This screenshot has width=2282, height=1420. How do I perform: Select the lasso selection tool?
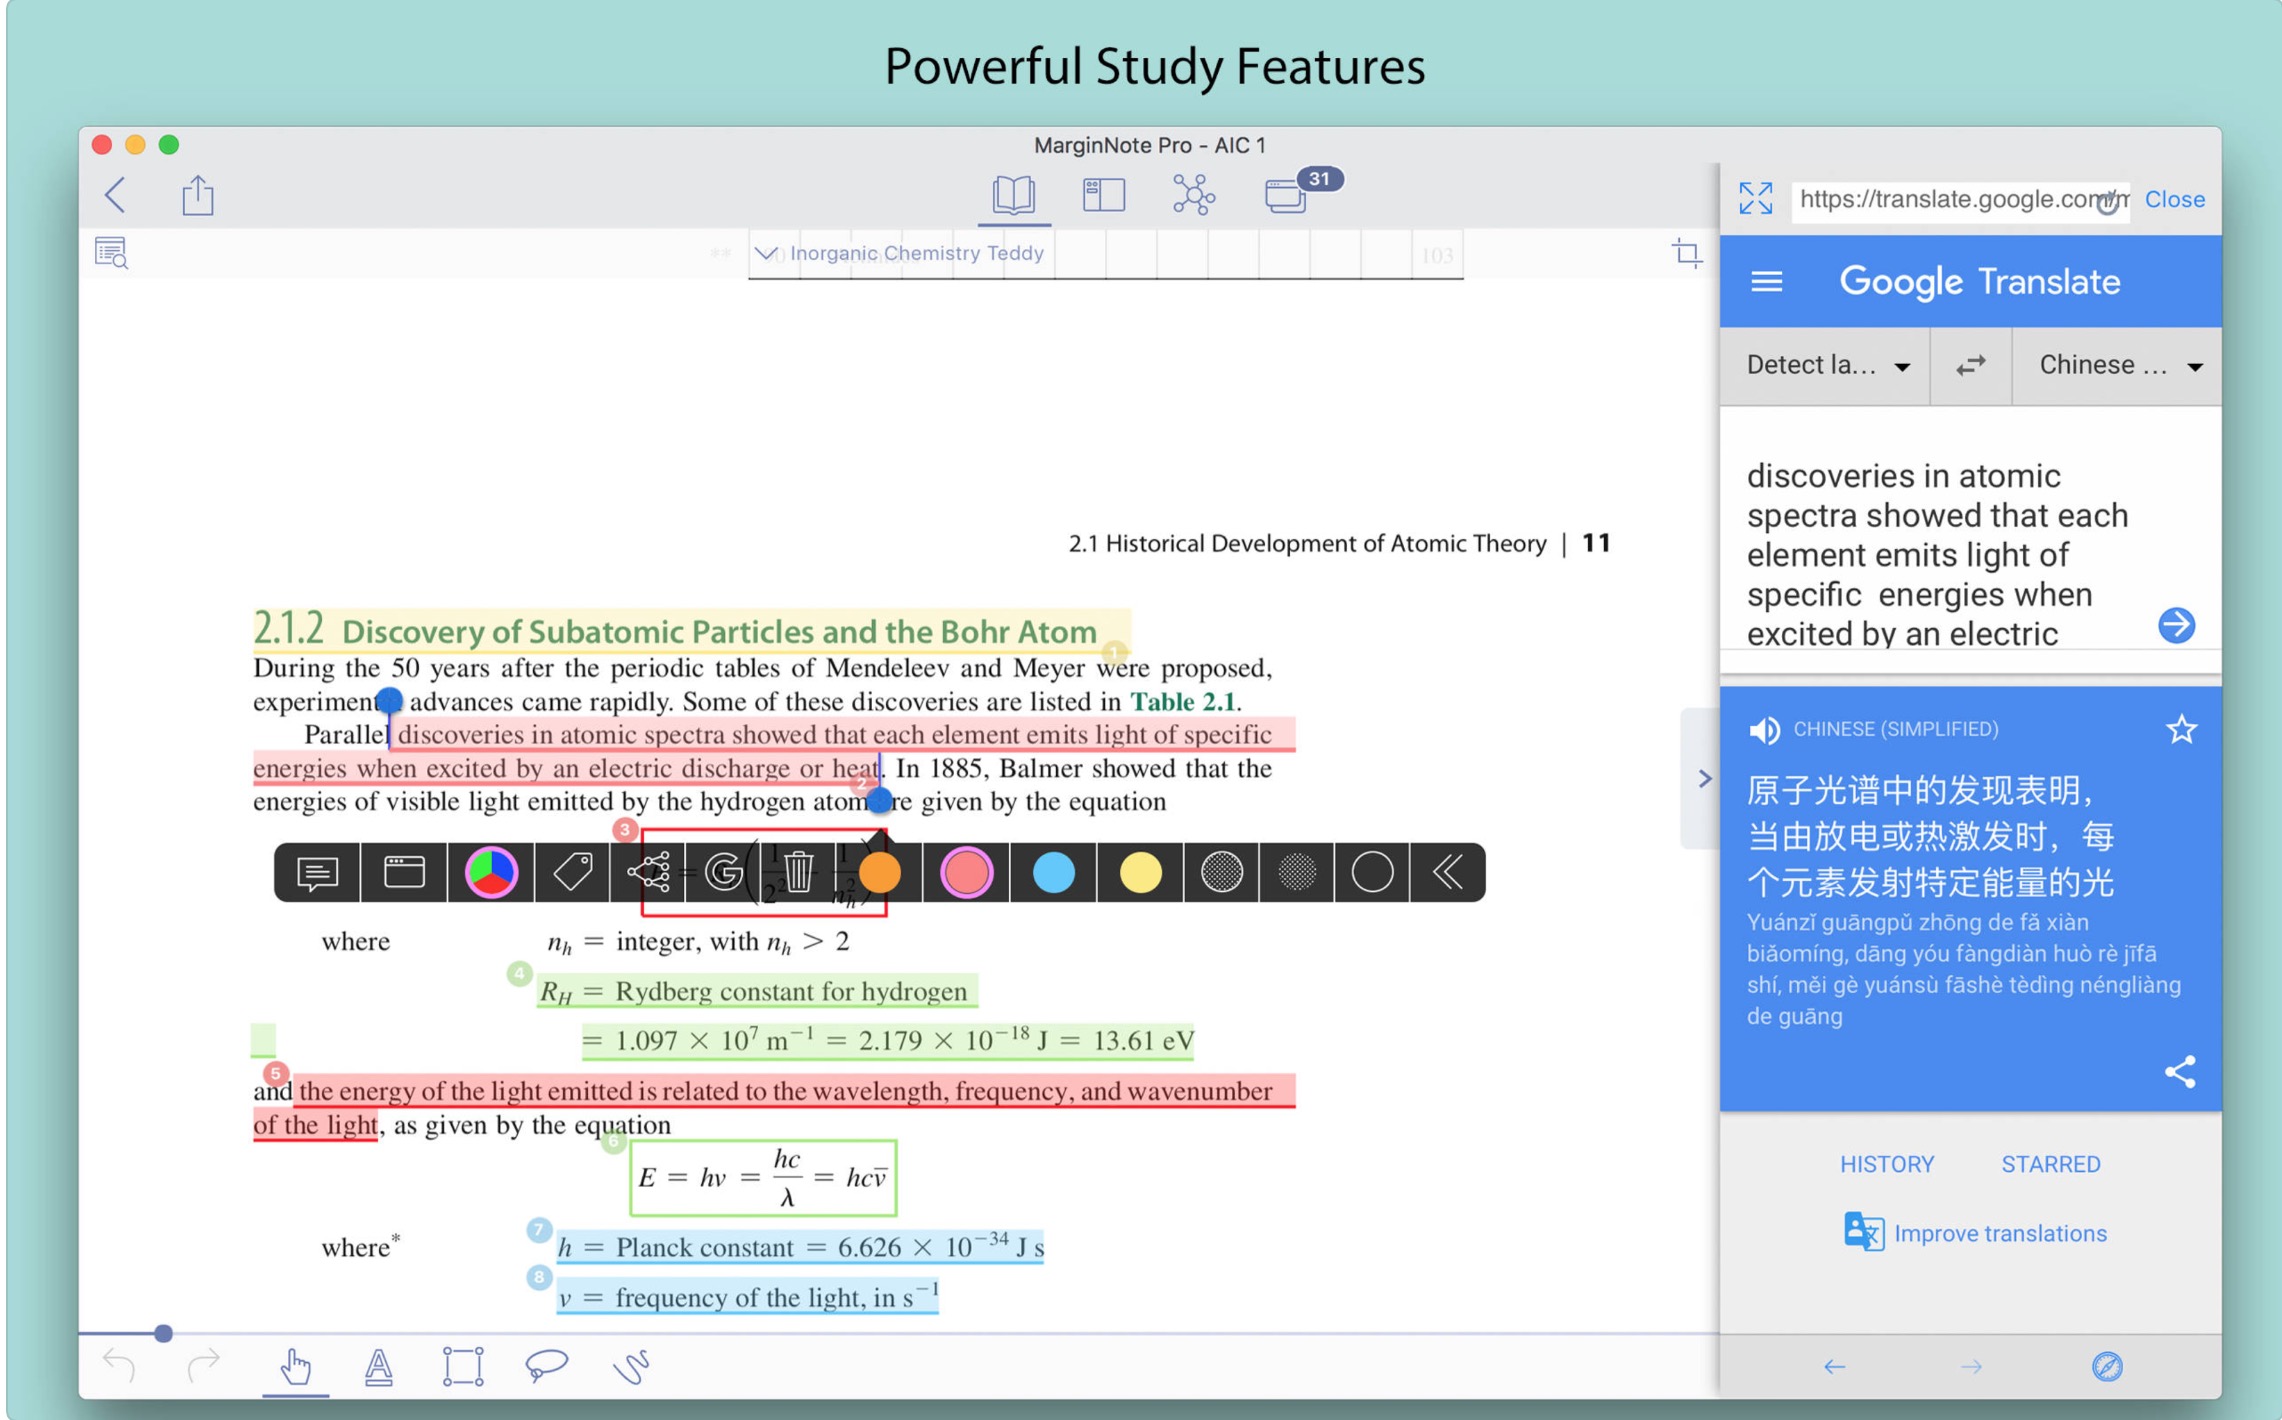click(546, 1365)
